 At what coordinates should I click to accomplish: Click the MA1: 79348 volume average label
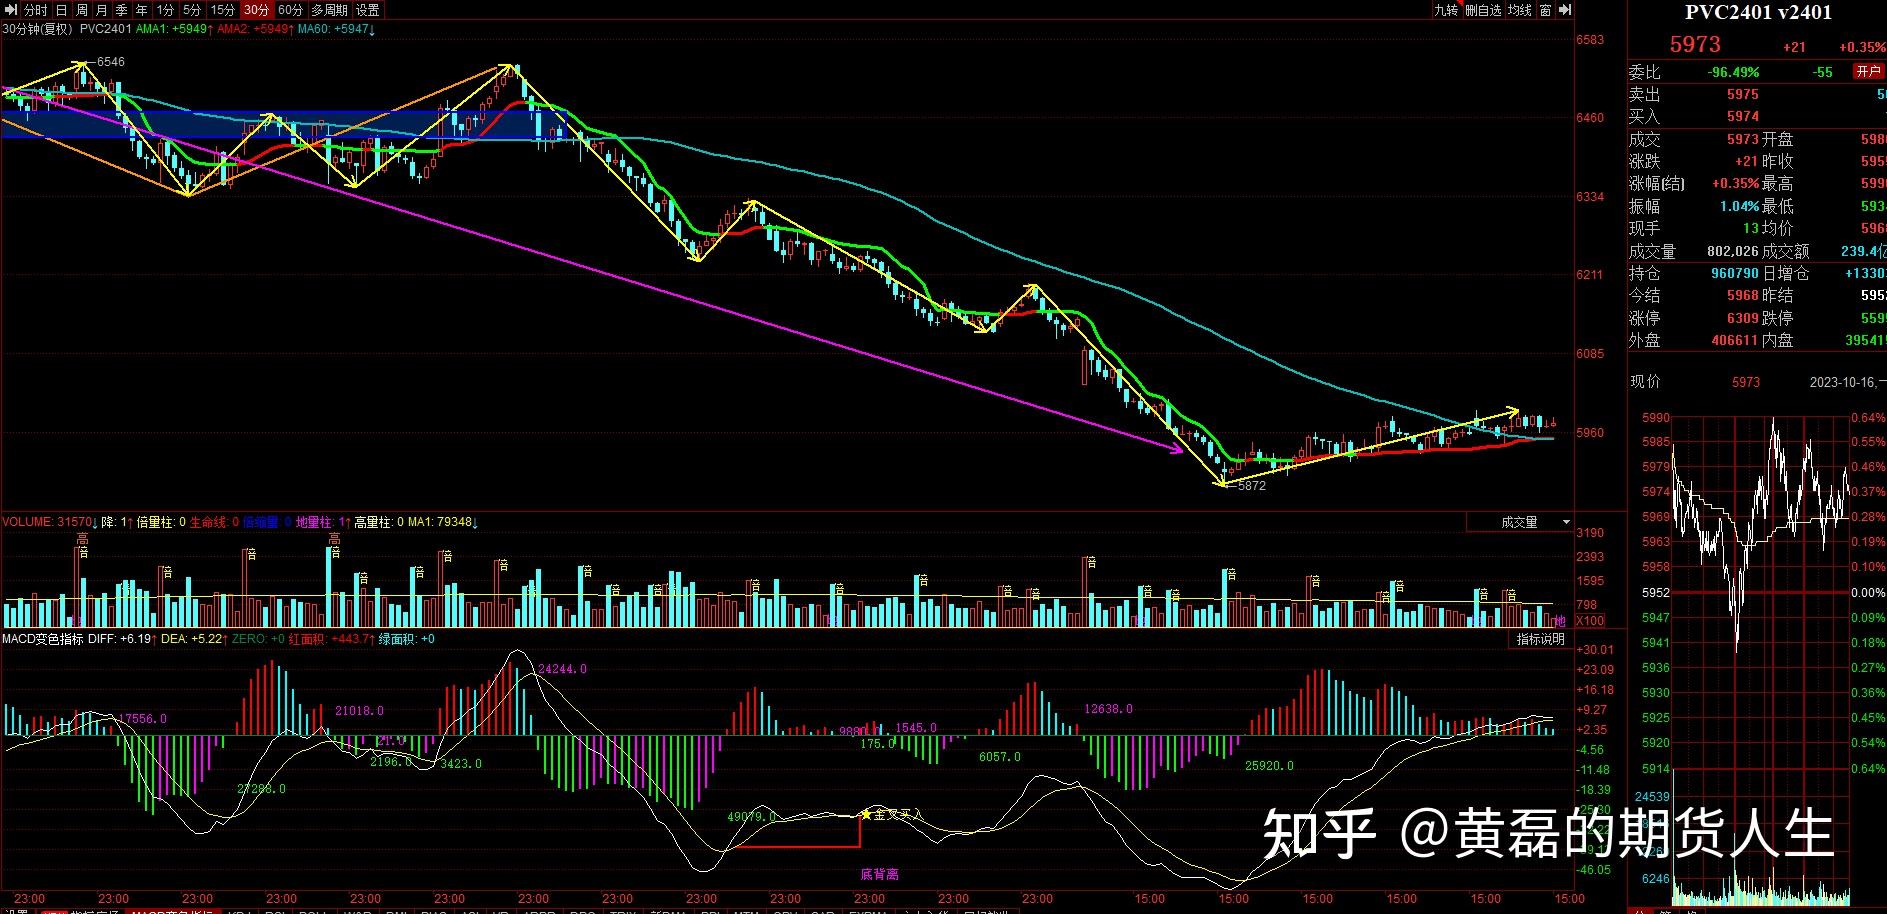click(x=443, y=522)
